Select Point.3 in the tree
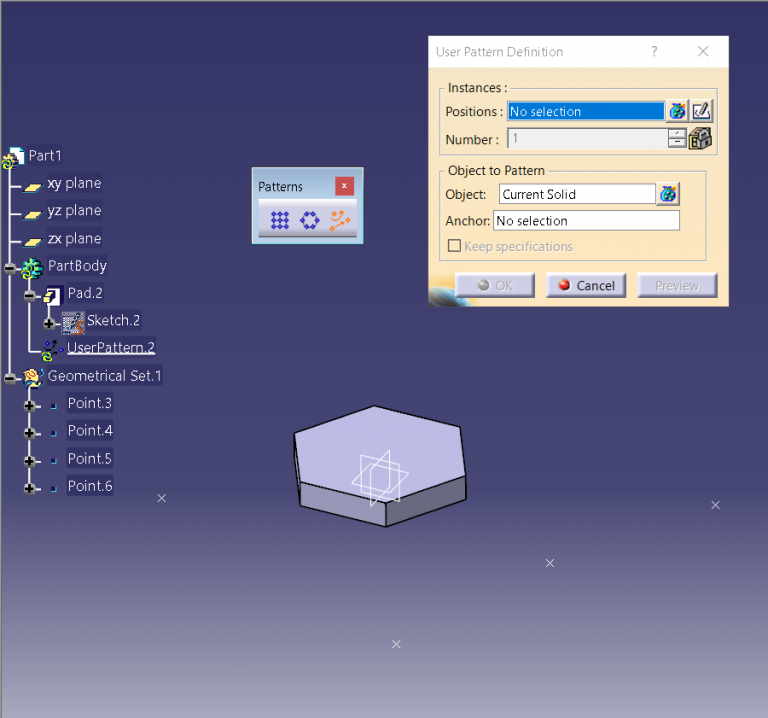 [90, 403]
